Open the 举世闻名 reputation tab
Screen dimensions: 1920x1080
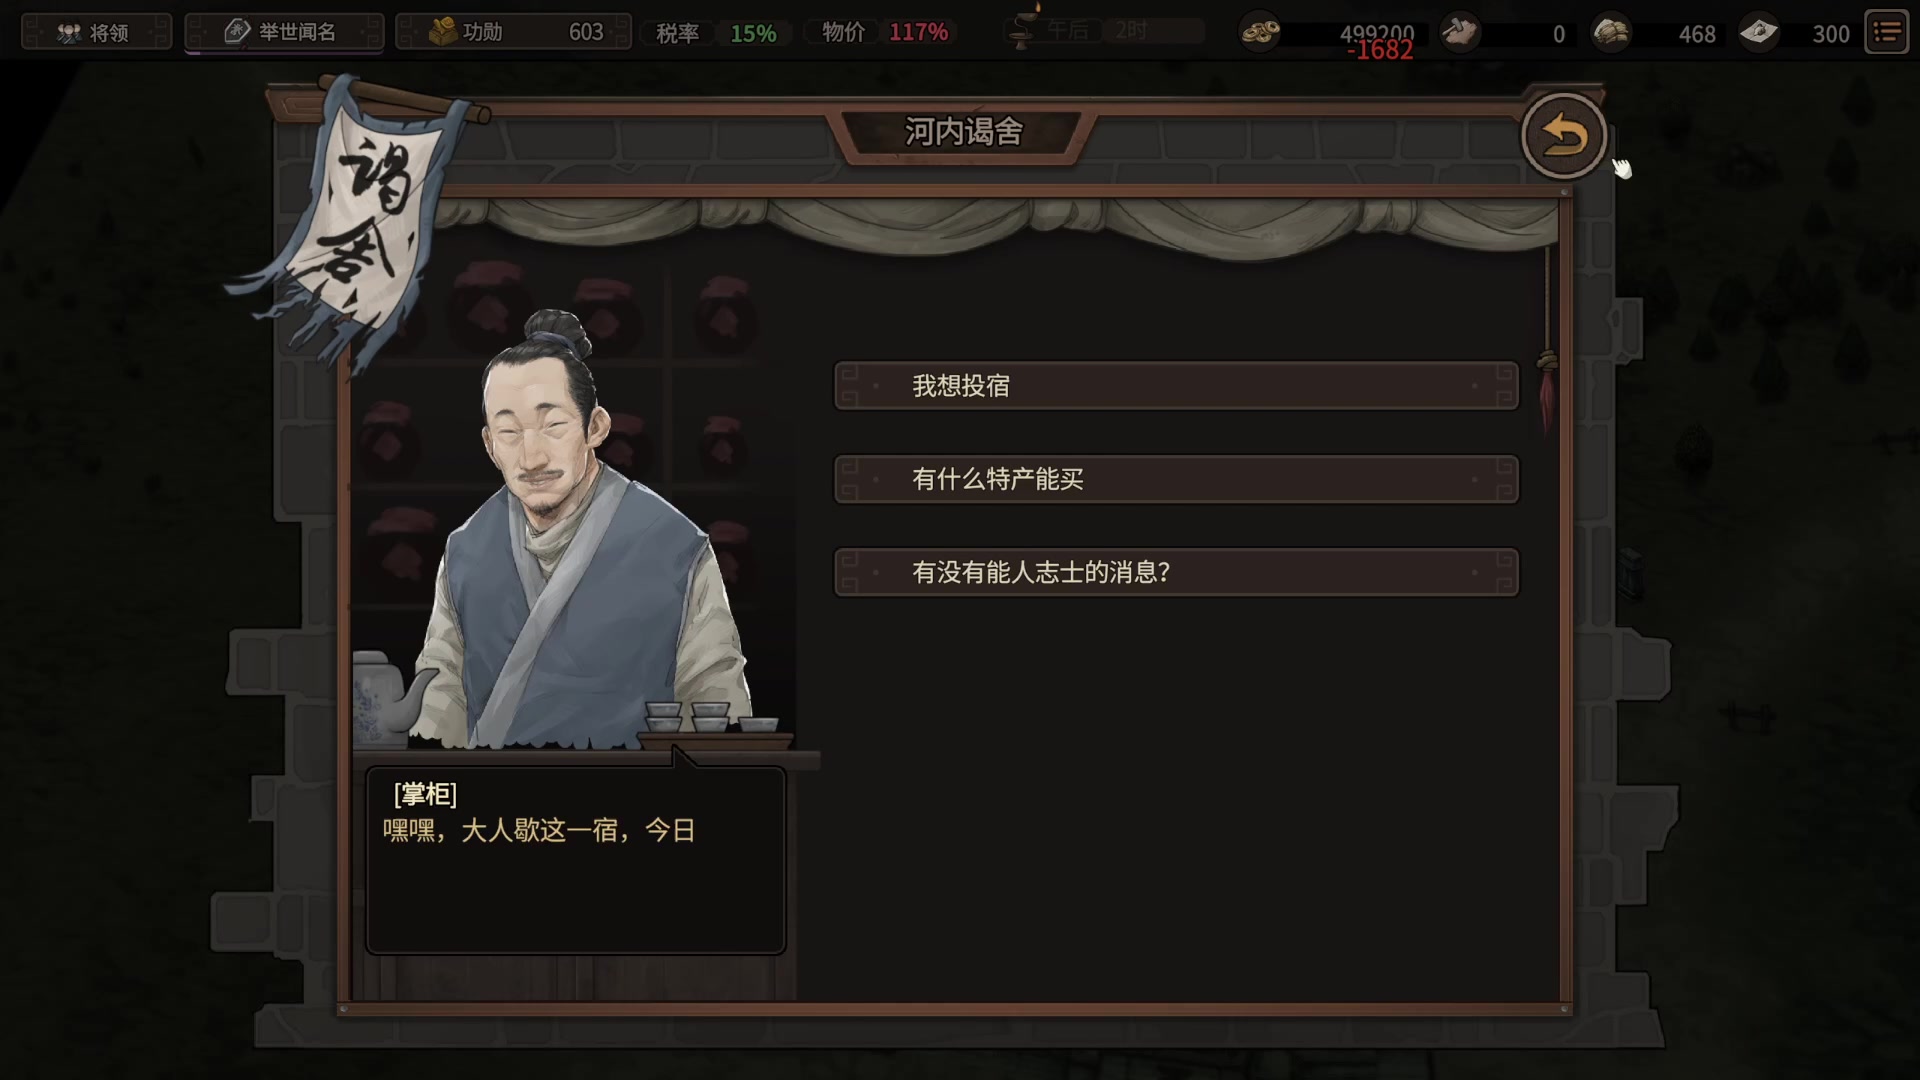284,32
